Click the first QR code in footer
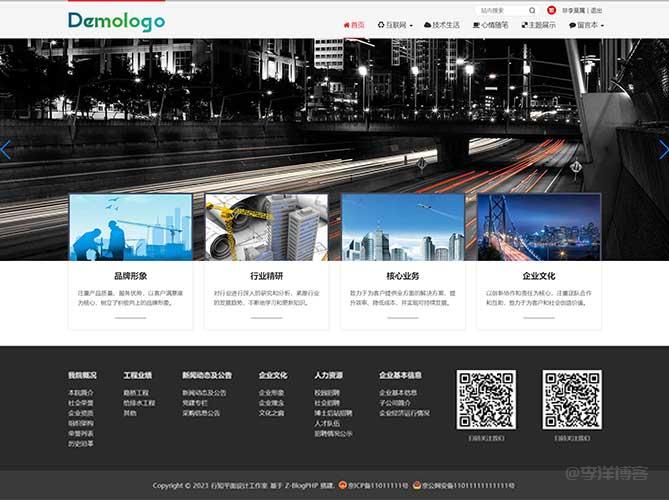This screenshot has width=669, height=500. 486,400
